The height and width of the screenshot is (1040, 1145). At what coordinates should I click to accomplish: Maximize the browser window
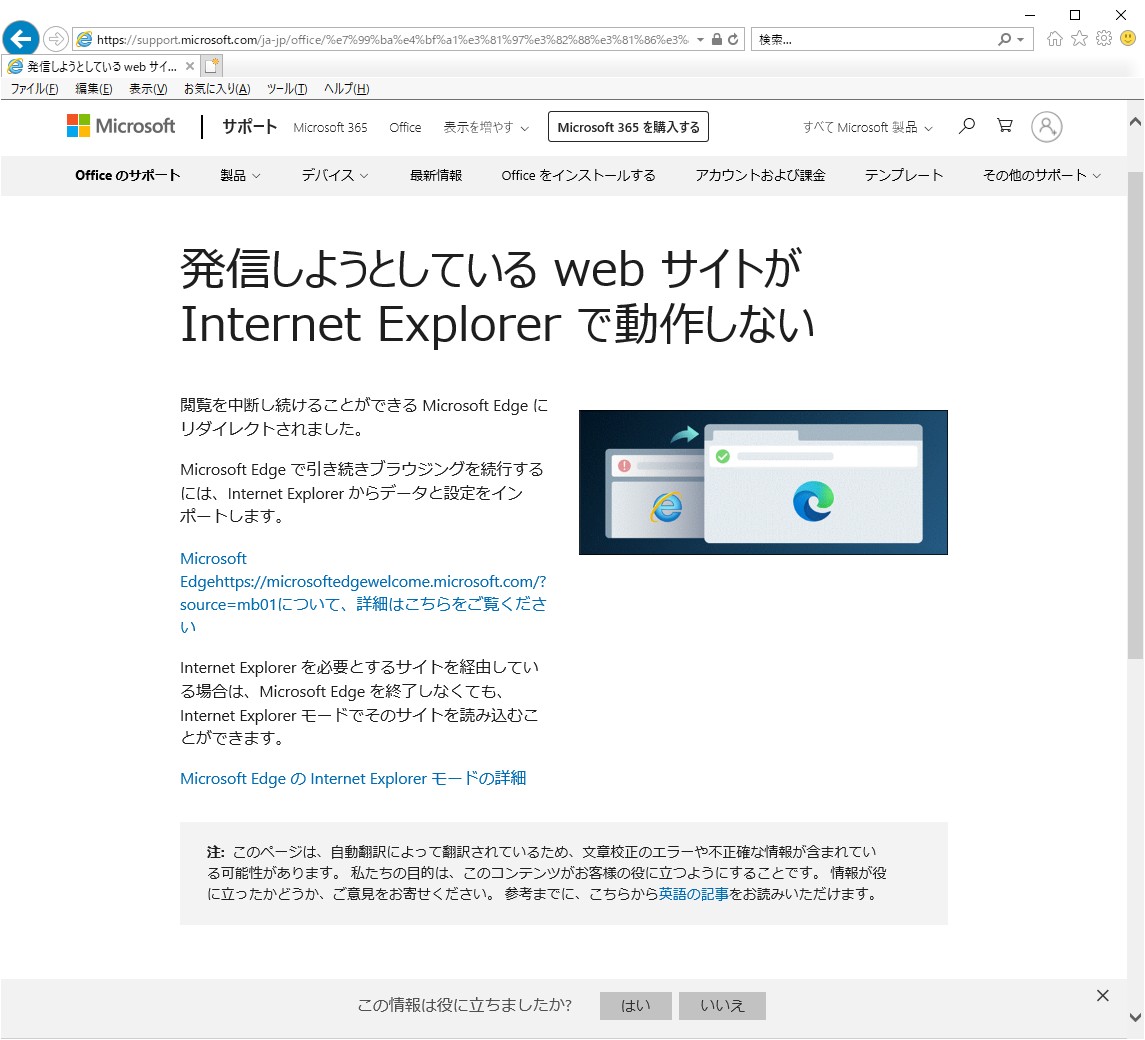pyautogui.click(x=1075, y=15)
